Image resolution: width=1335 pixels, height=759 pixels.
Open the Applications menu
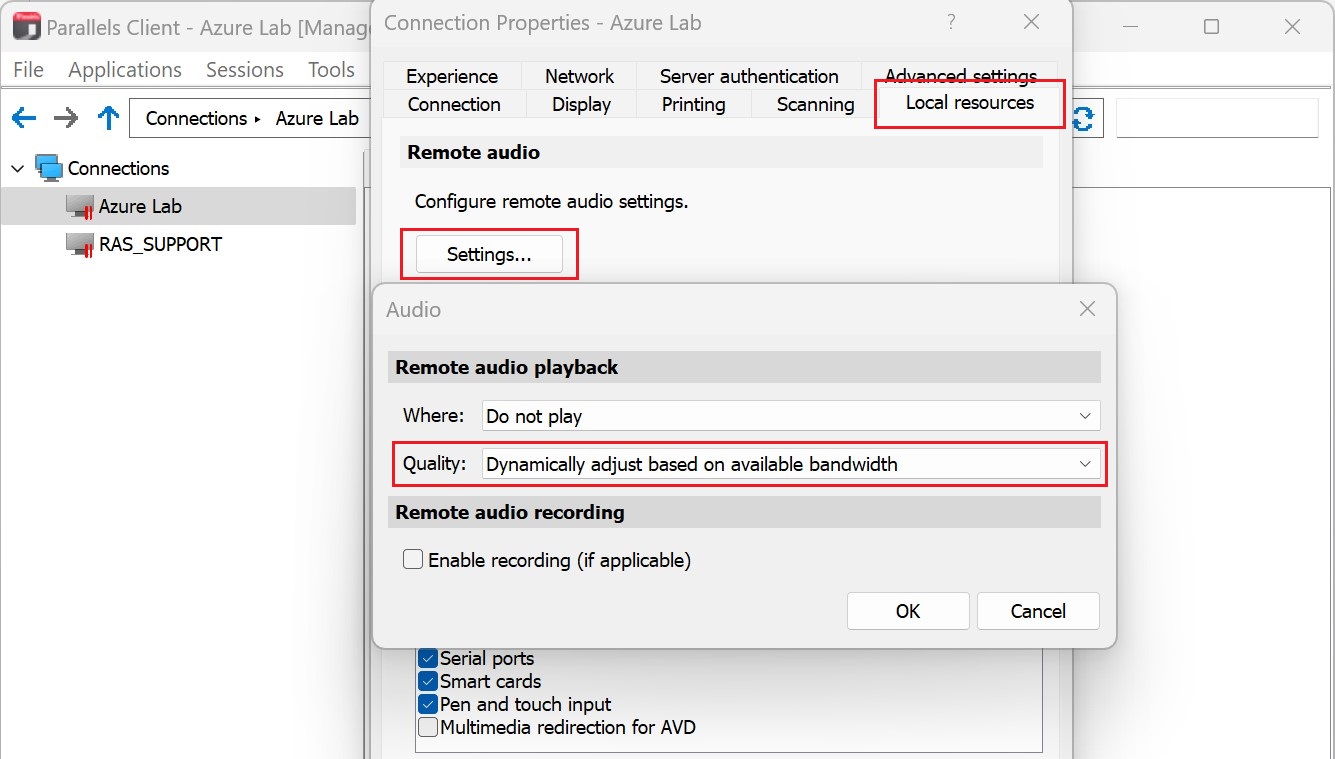click(x=125, y=70)
